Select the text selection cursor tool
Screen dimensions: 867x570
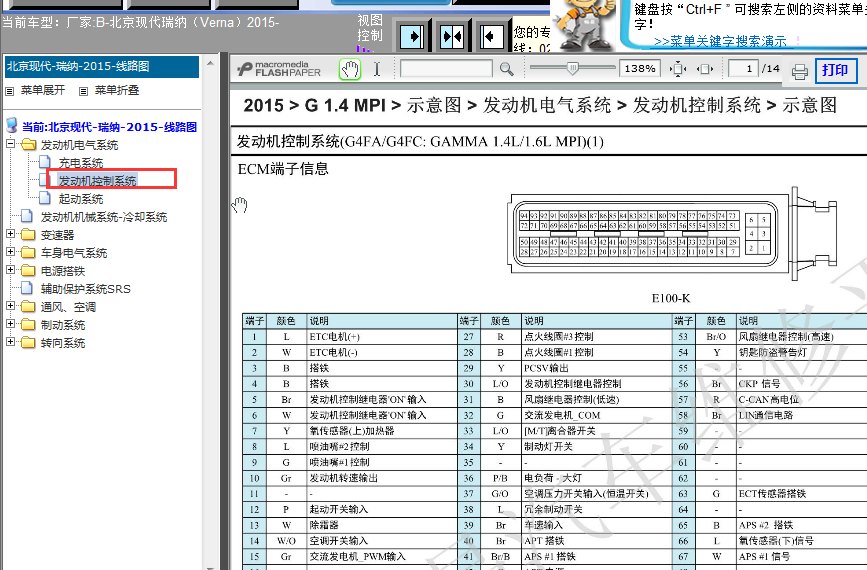(x=377, y=69)
